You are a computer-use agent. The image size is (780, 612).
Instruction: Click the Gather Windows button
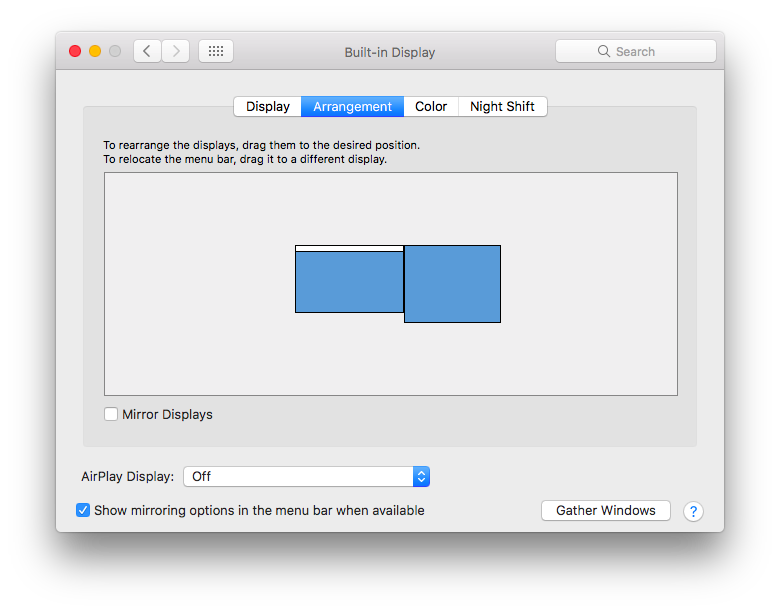605,510
